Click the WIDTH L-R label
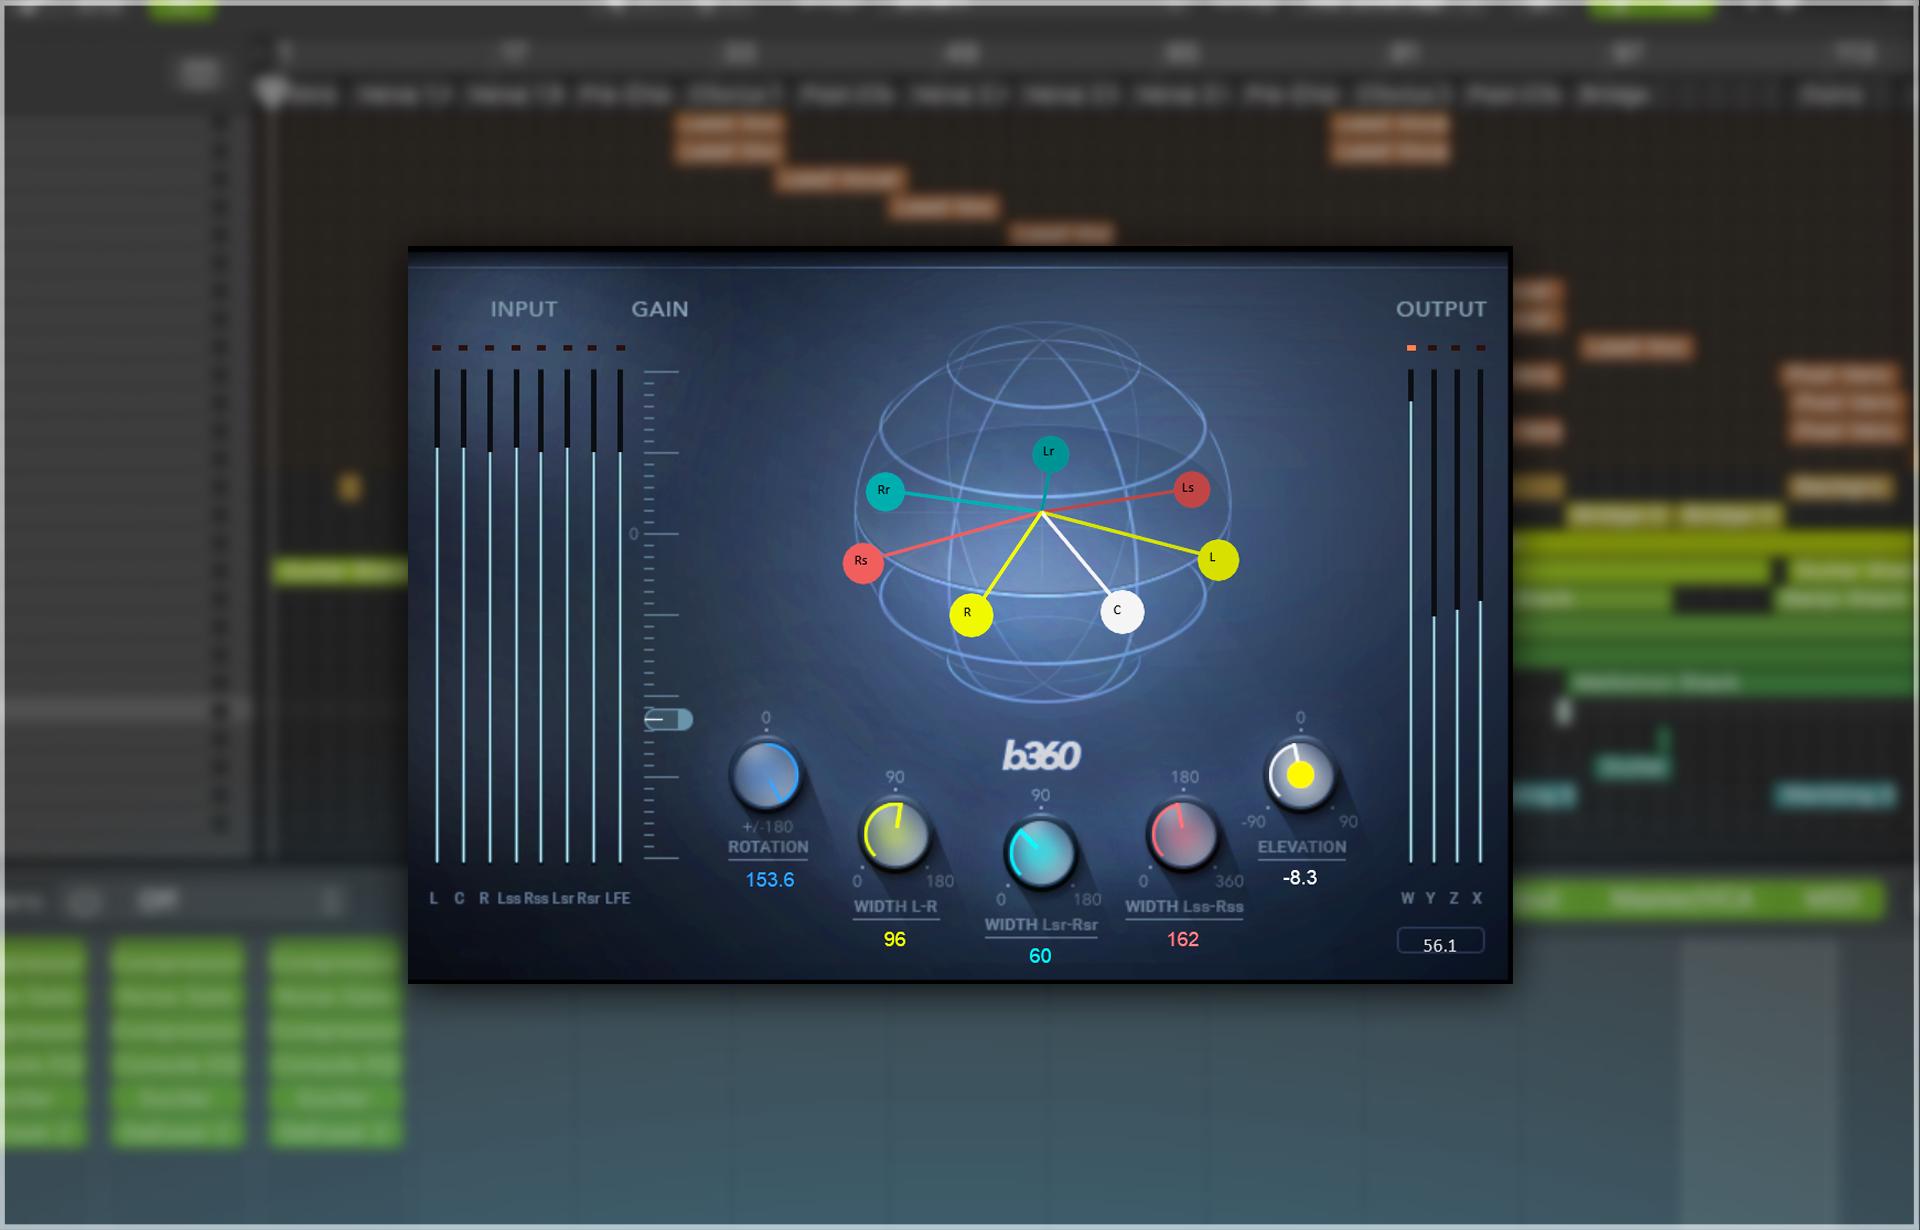 [x=895, y=907]
